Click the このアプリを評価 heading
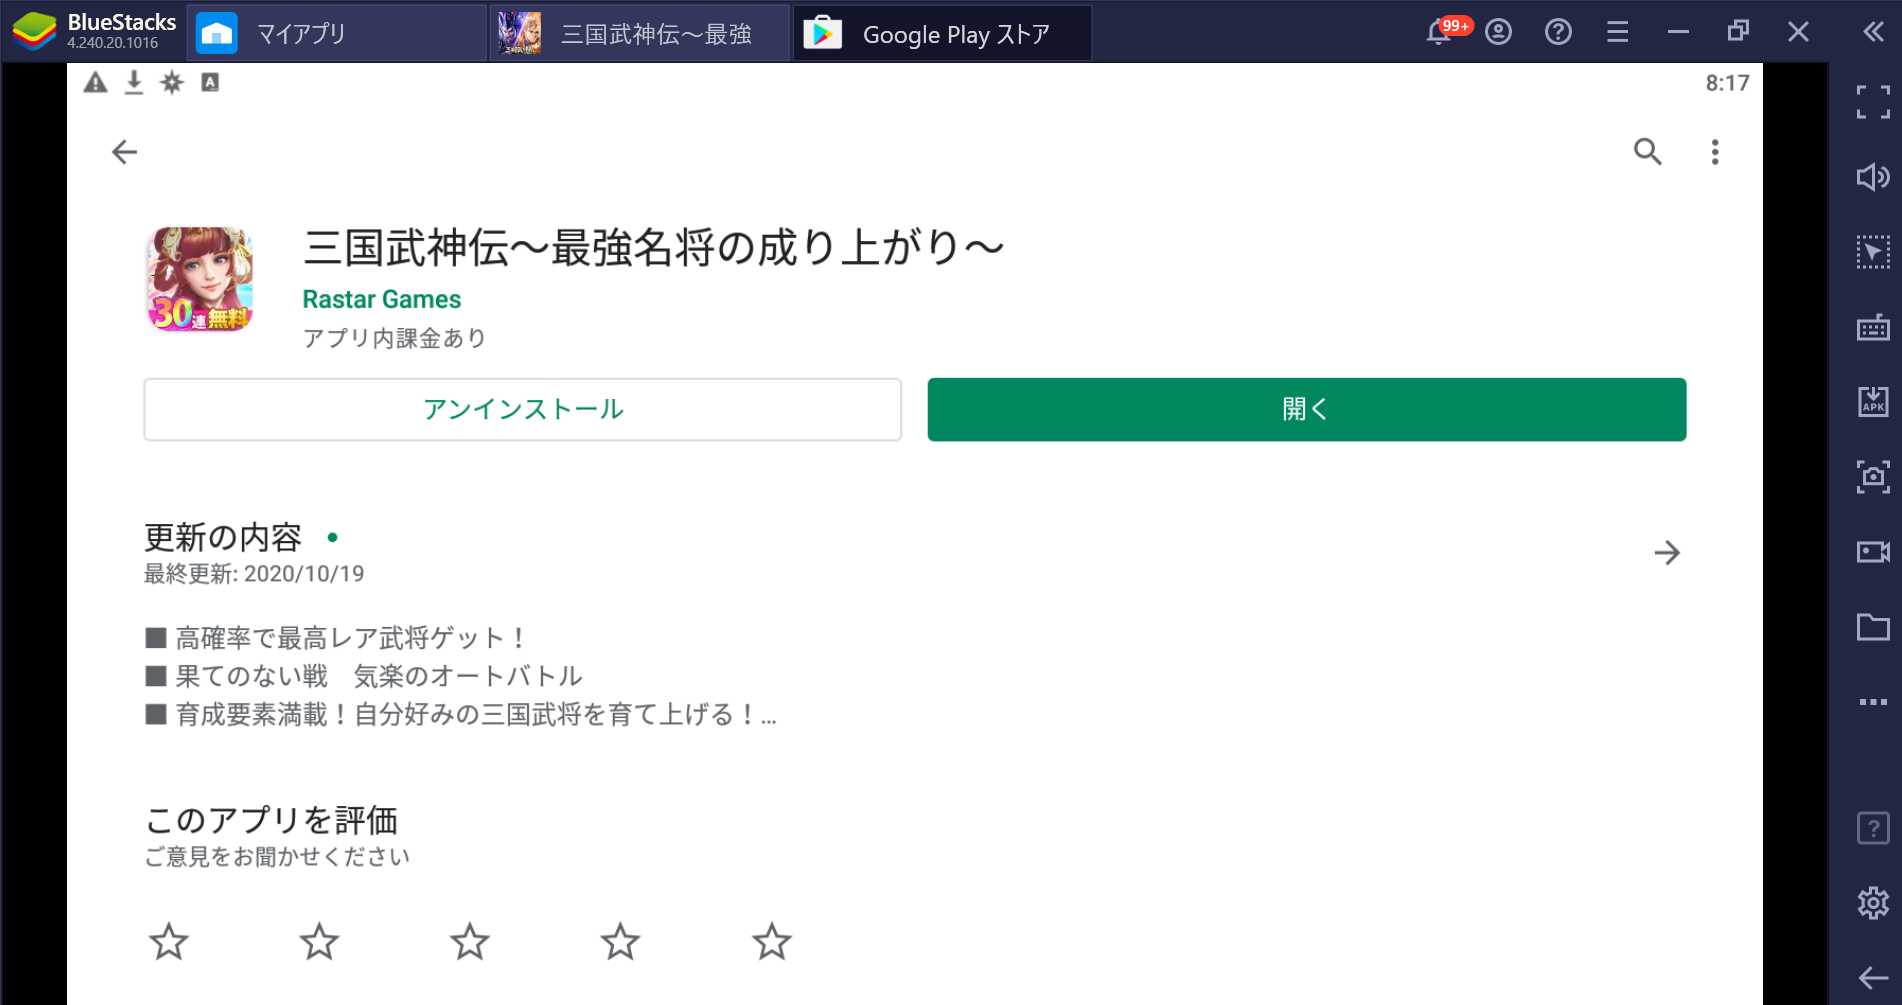 [271, 820]
